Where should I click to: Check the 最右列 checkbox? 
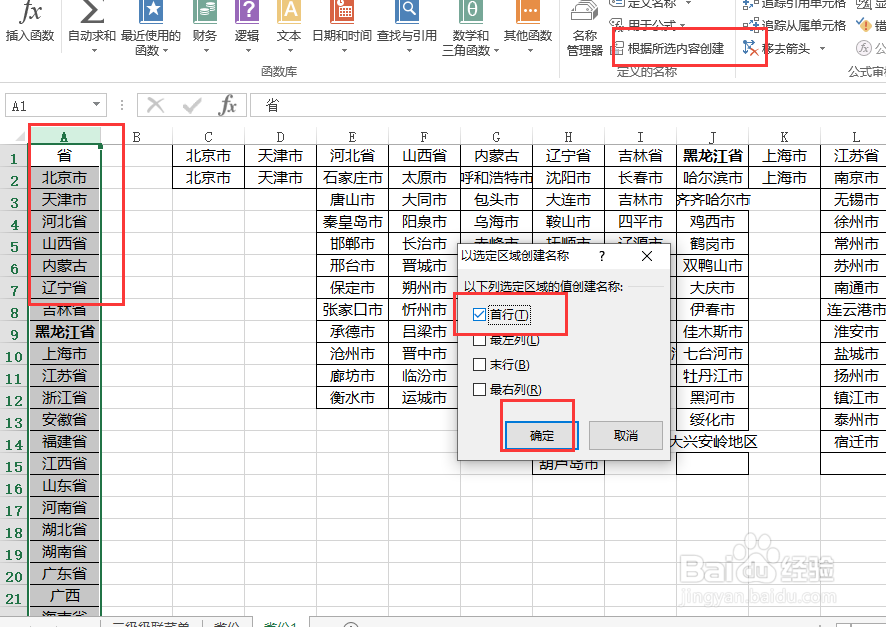[x=478, y=390]
